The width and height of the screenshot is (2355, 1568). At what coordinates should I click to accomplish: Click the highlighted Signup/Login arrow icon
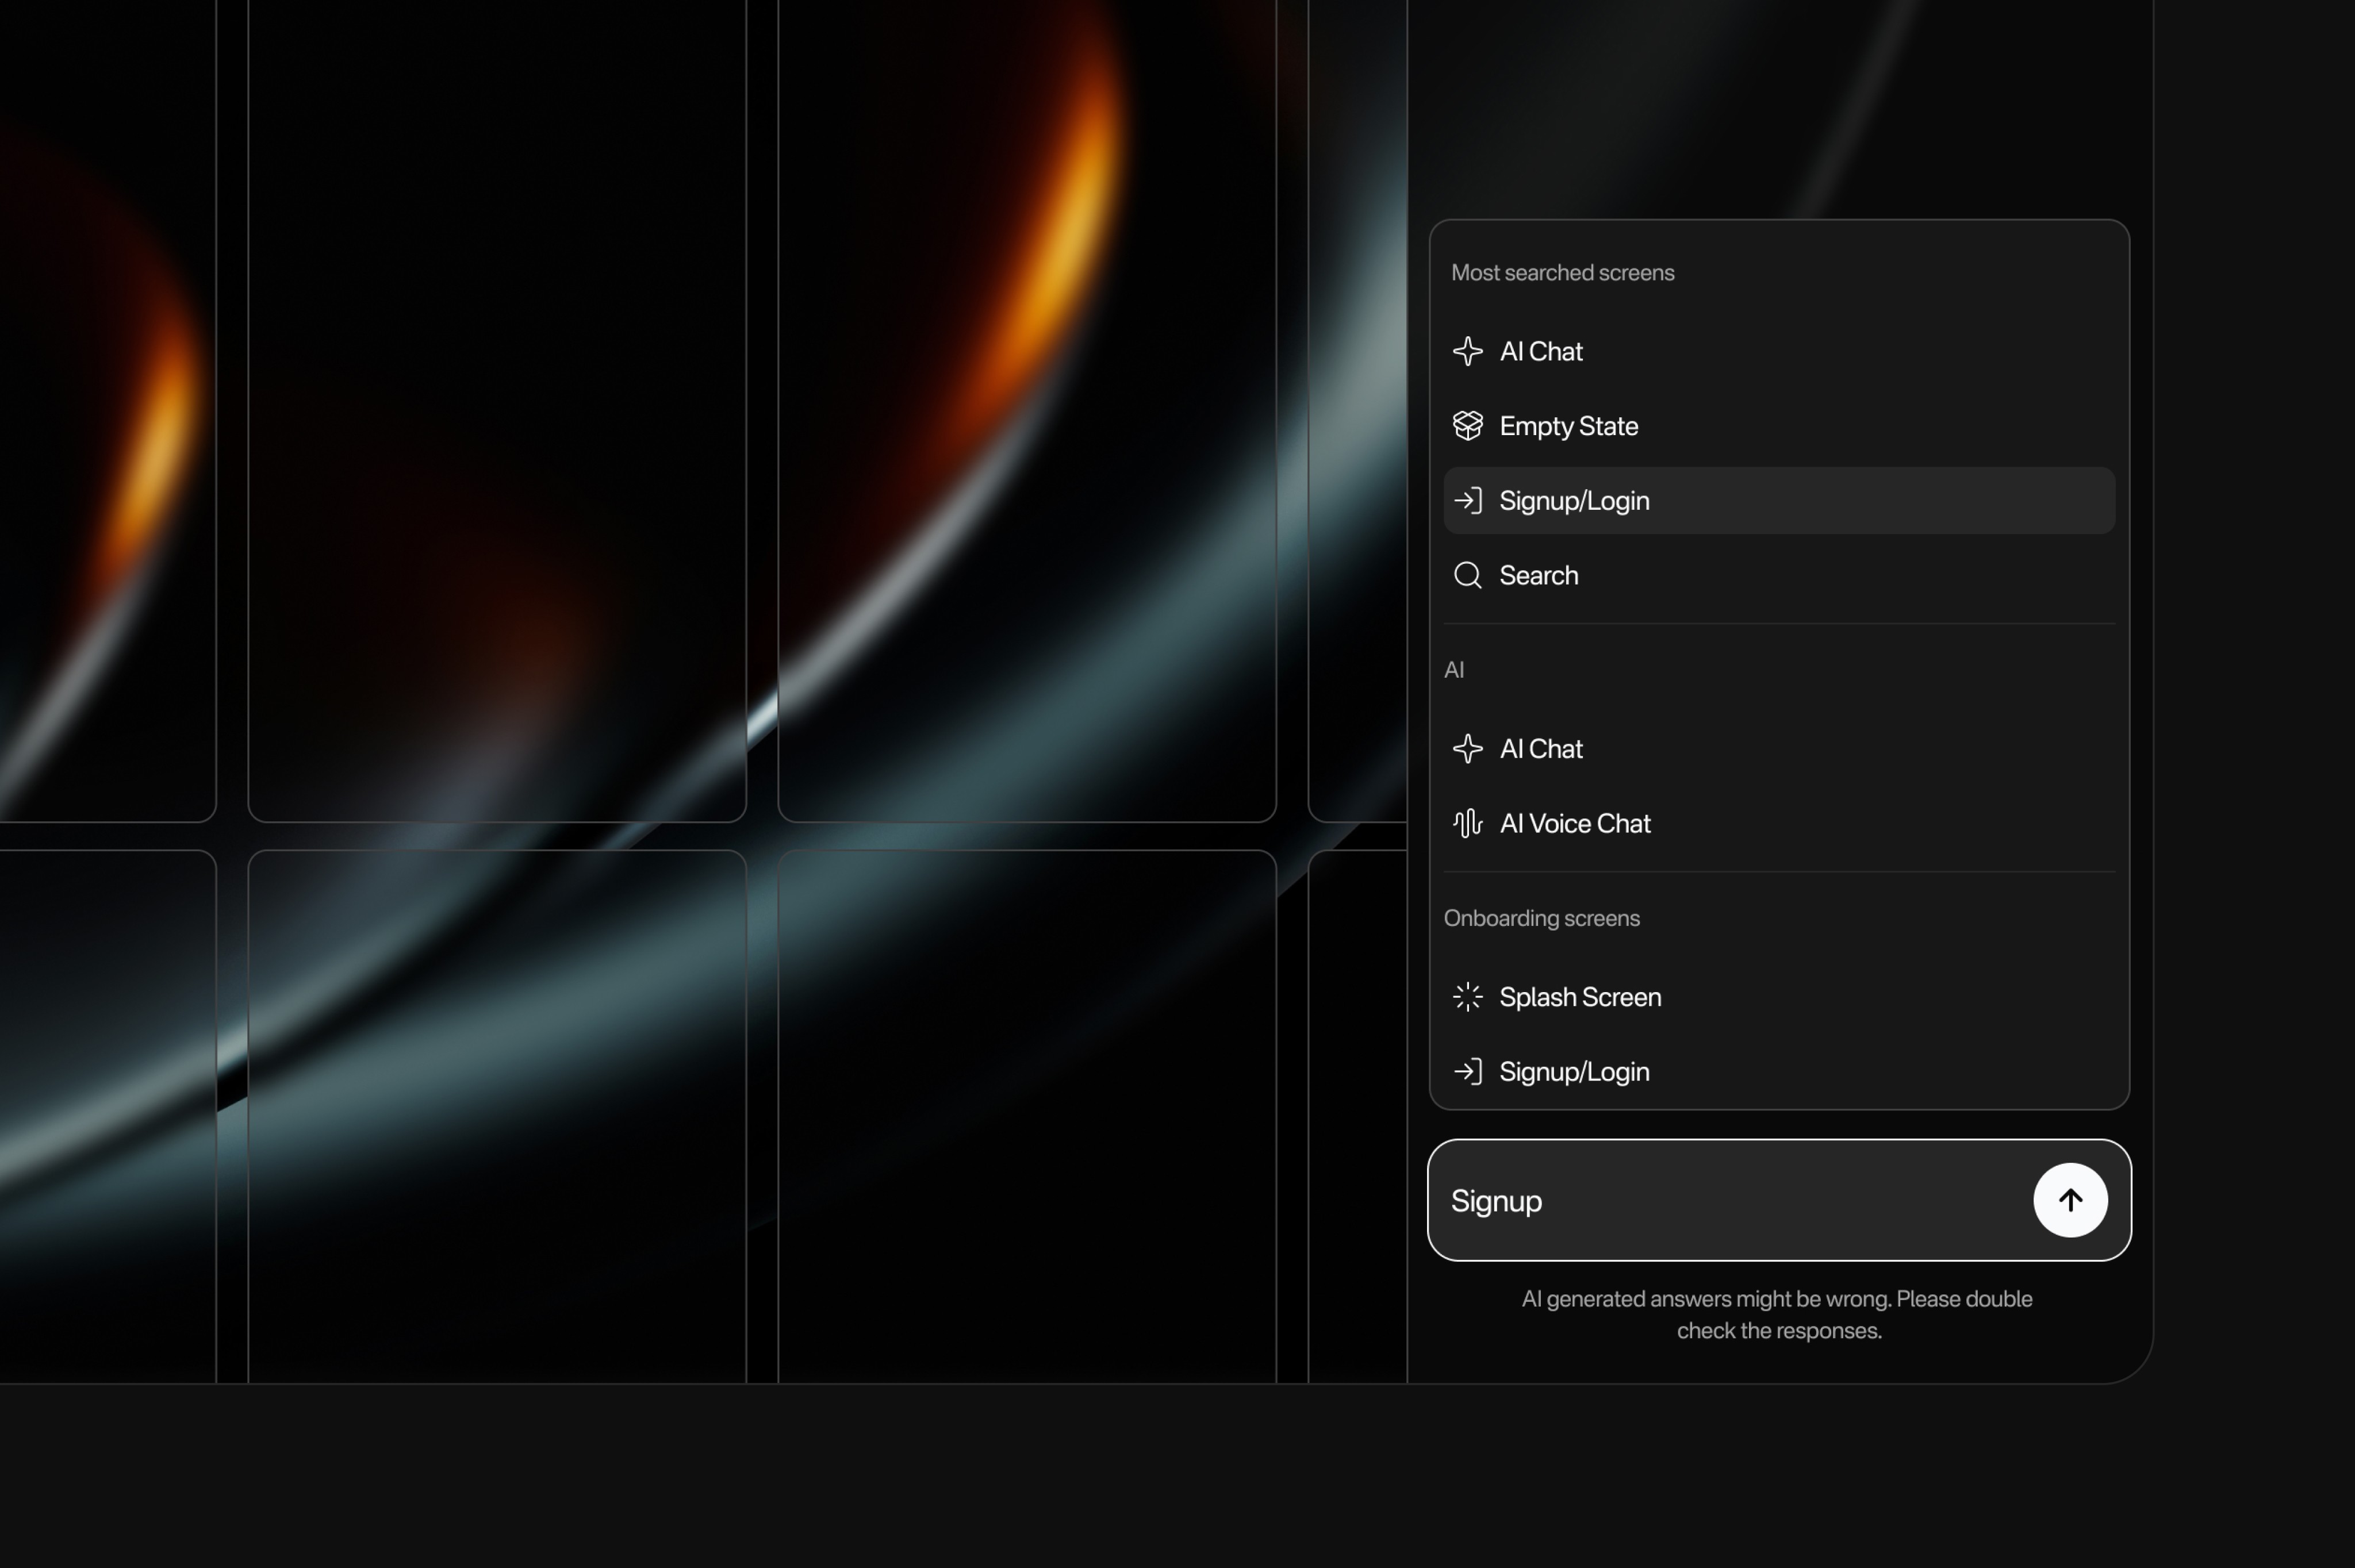pyautogui.click(x=1467, y=500)
